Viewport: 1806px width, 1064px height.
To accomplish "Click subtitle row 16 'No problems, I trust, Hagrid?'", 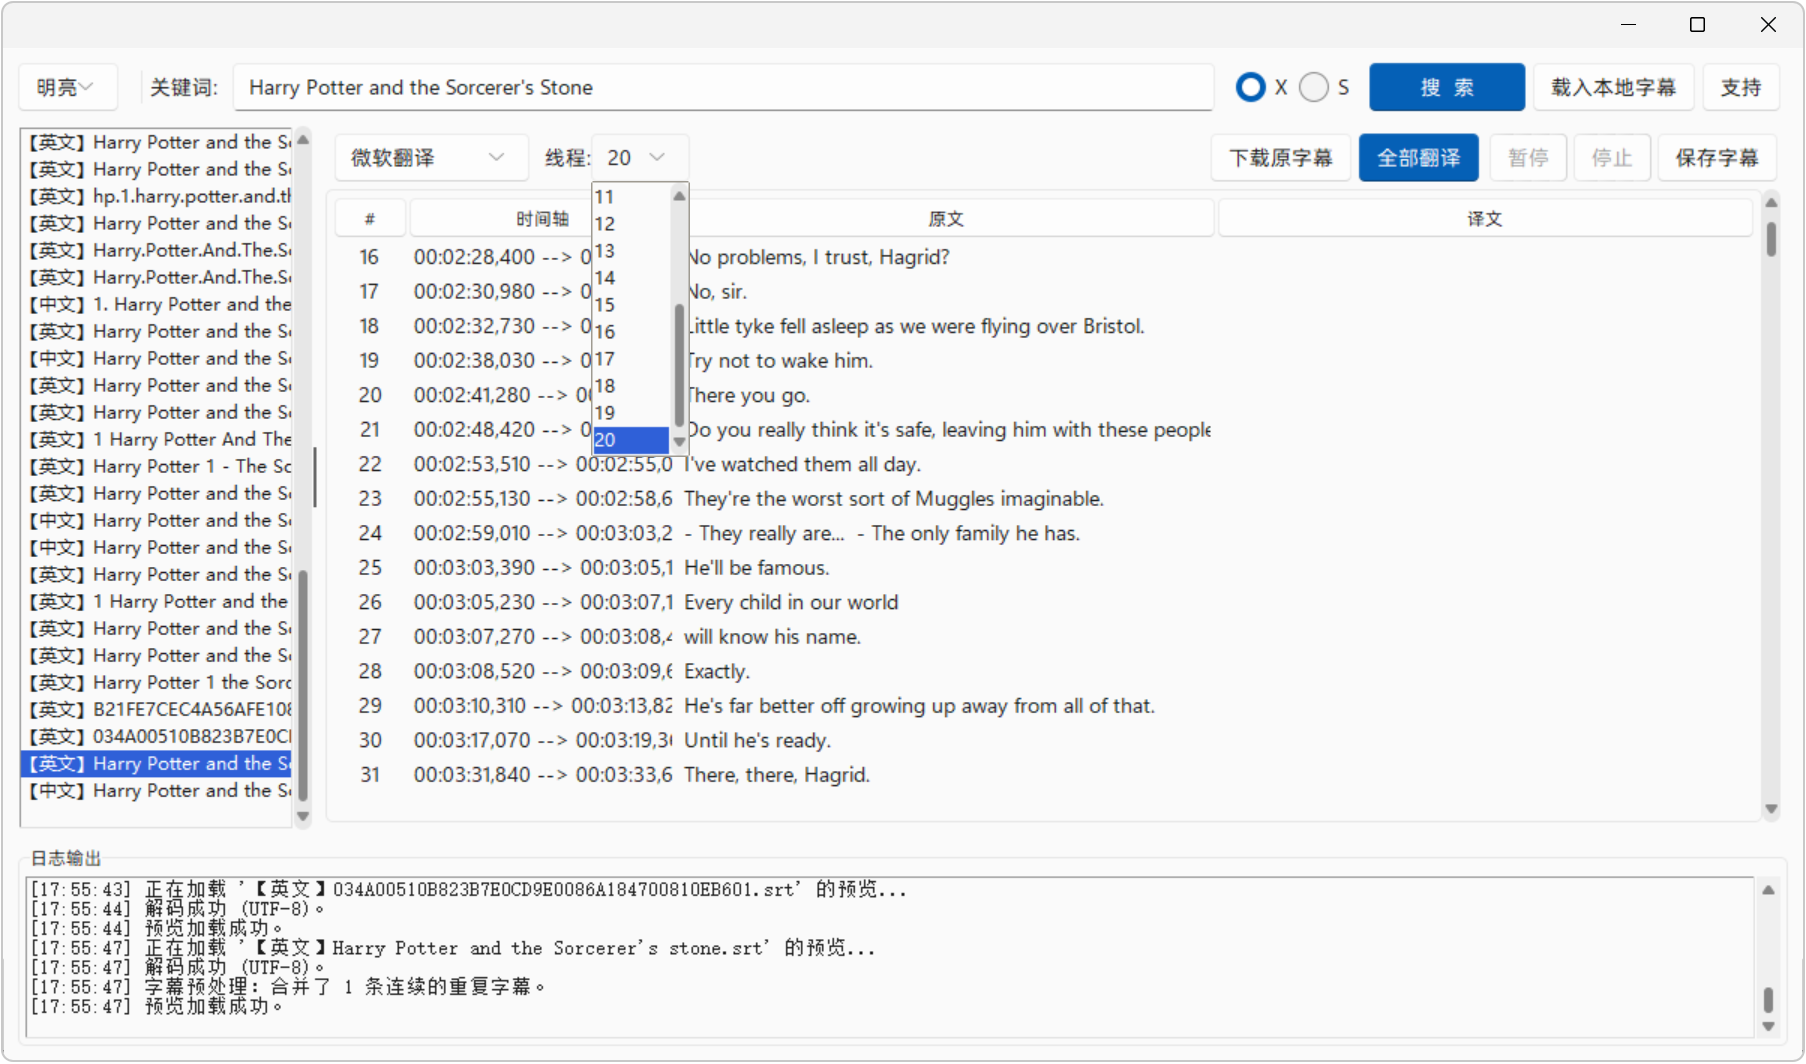I will click(1044, 257).
